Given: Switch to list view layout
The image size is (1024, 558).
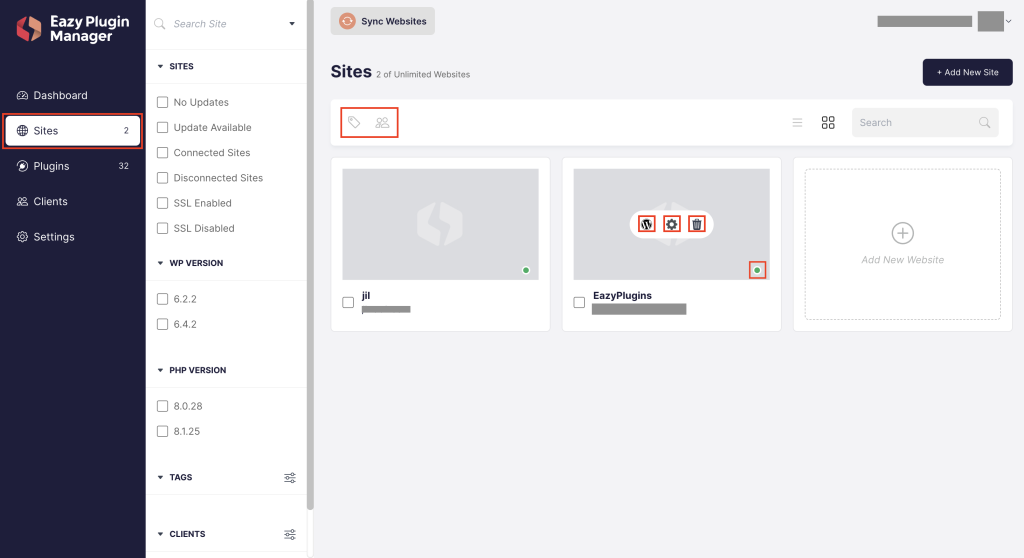Looking at the screenshot, I should point(797,122).
